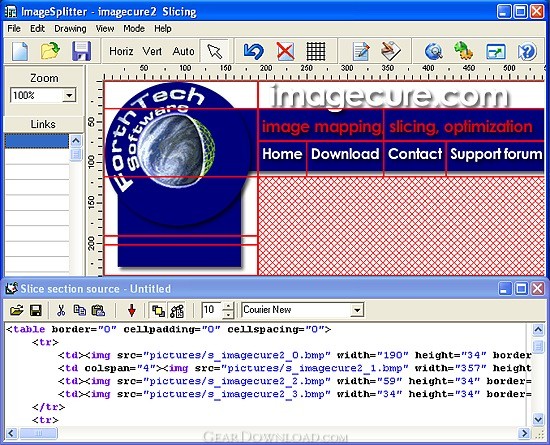
Task: Click red down-arrow icon in source toolbar
Action: click(x=132, y=310)
